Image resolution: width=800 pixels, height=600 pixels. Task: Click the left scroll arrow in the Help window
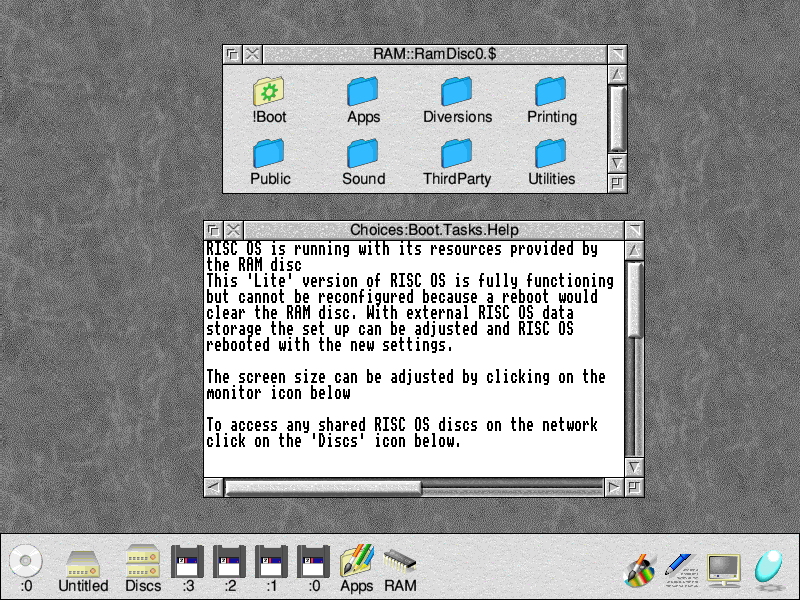pyautogui.click(x=214, y=487)
